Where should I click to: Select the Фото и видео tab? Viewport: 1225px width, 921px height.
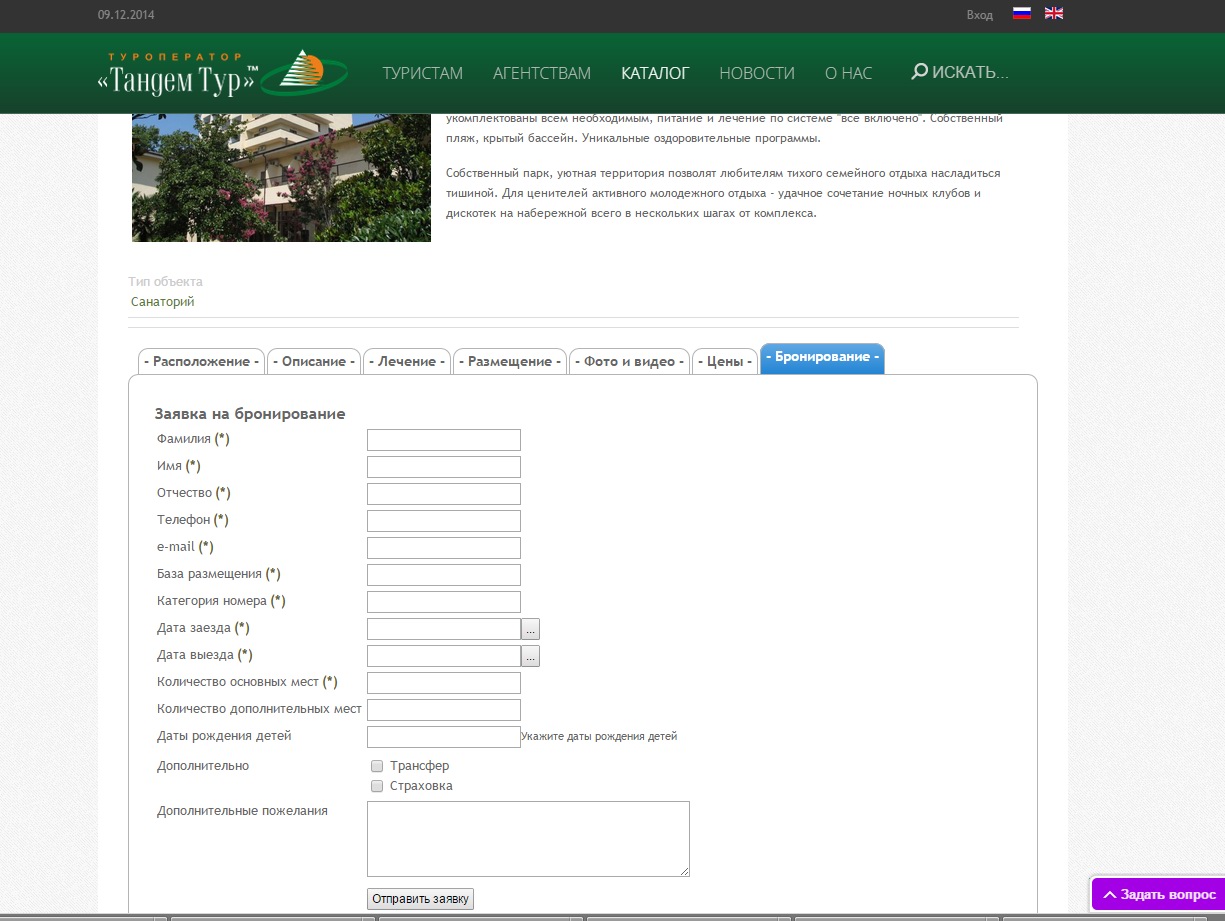(629, 361)
